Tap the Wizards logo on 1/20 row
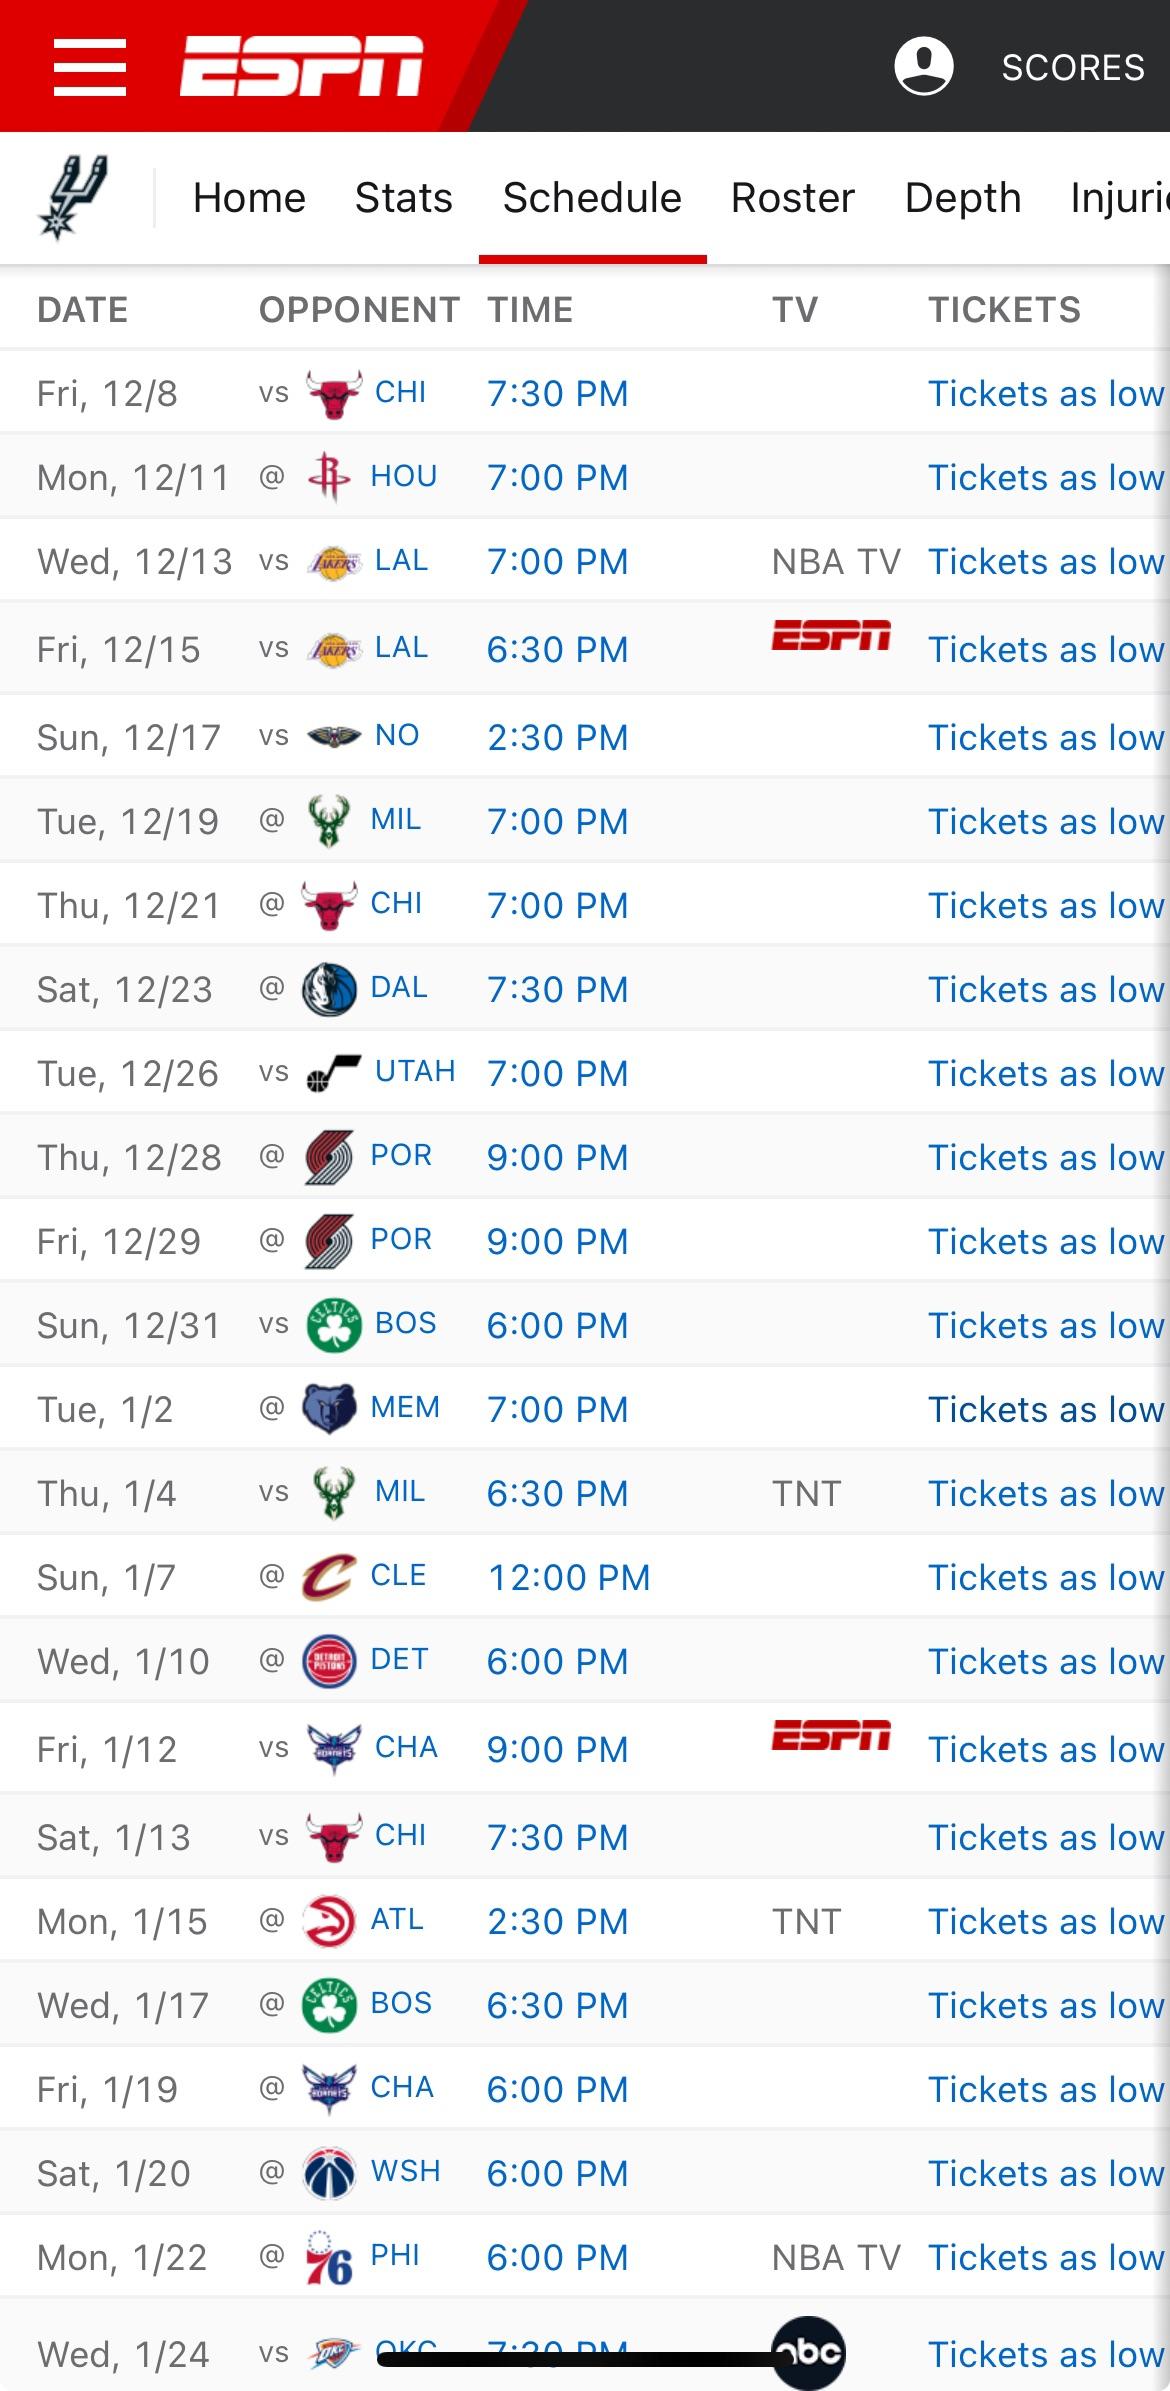This screenshot has height=2391, width=1170. coord(329,2173)
